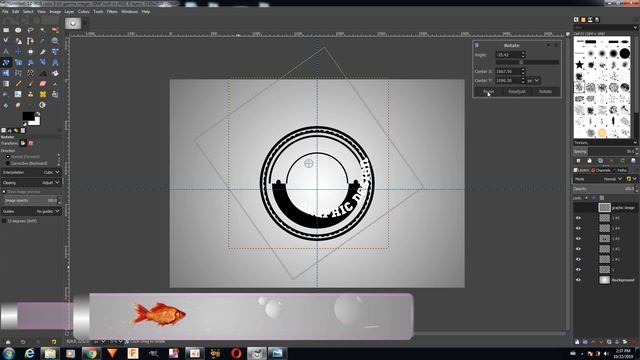Hide the Background layer eye icon
This screenshot has width=640, height=360.
(578, 280)
